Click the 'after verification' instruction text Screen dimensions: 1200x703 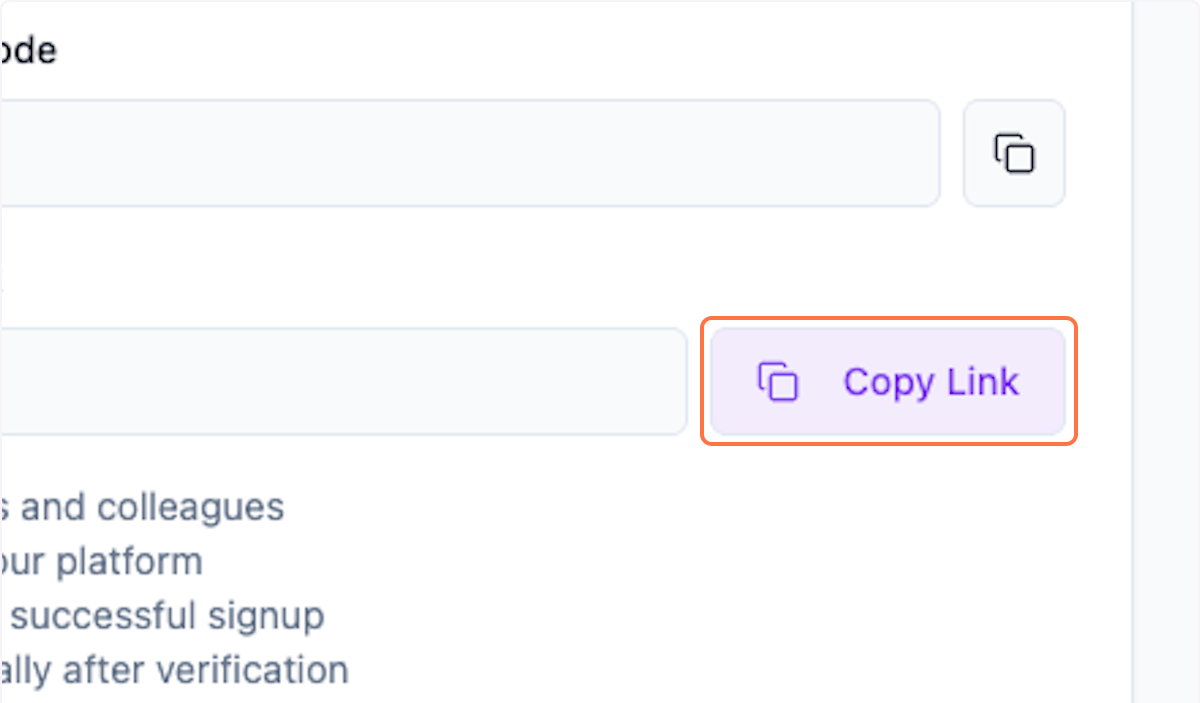(x=174, y=669)
